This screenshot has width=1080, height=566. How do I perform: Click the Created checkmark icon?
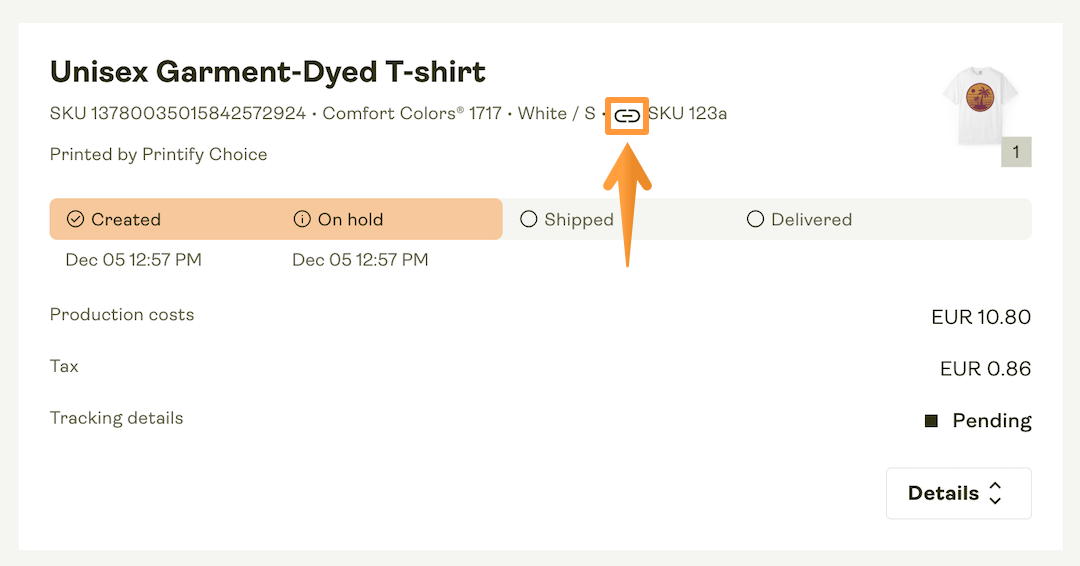point(75,219)
